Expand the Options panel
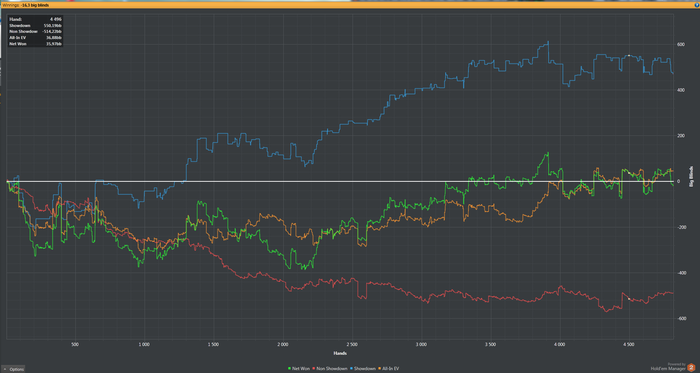This screenshot has width=700, height=373. (13, 369)
